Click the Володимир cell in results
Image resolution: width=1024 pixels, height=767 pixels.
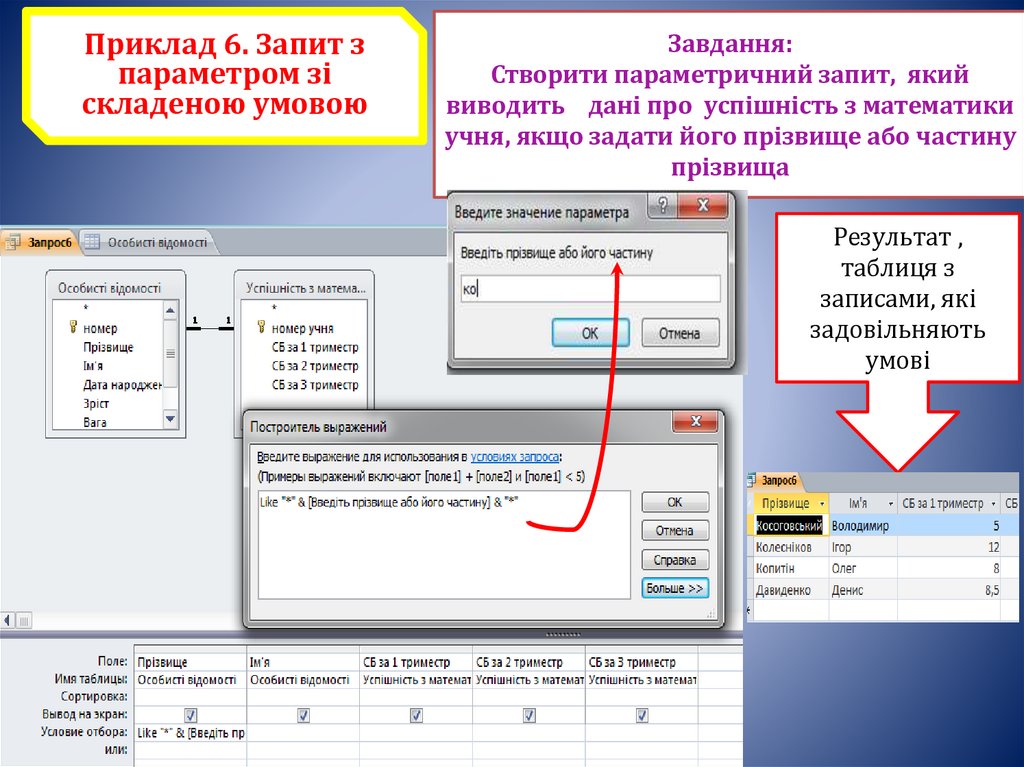pyautogui.click(x=863, y=525)
